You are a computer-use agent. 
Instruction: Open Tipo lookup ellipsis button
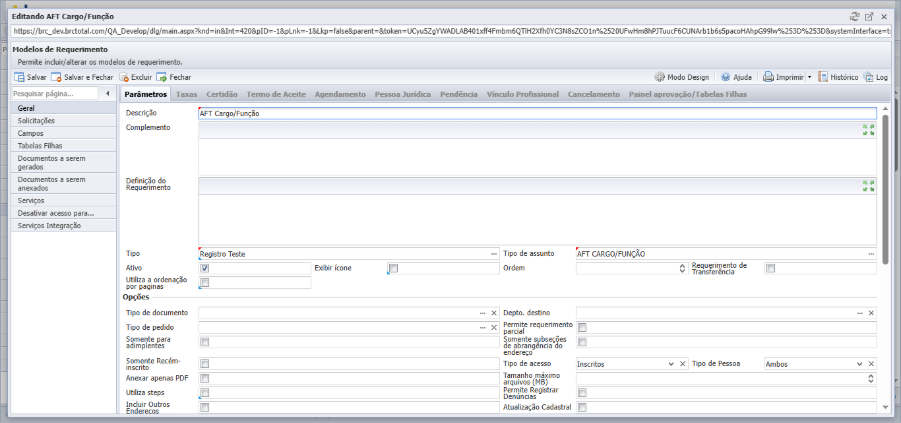494,253
